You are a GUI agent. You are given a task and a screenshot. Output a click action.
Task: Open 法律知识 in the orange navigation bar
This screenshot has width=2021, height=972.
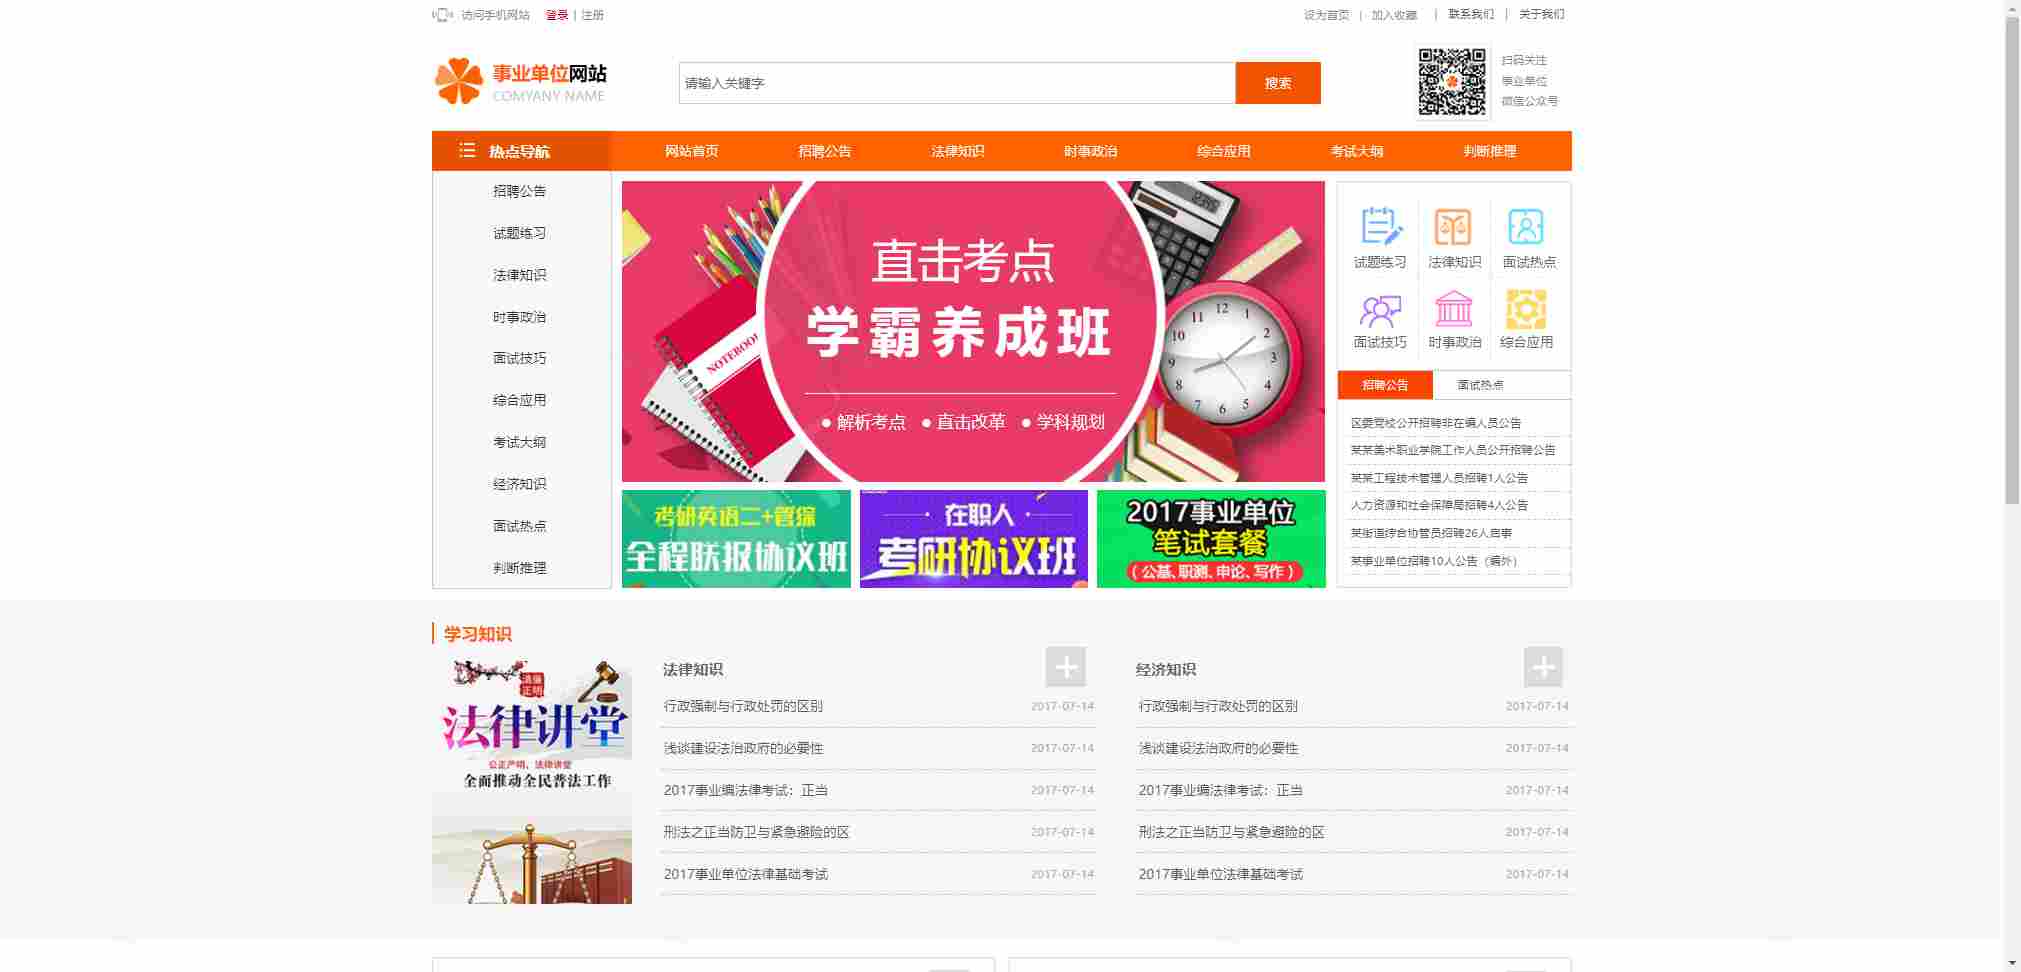point(957,151)
